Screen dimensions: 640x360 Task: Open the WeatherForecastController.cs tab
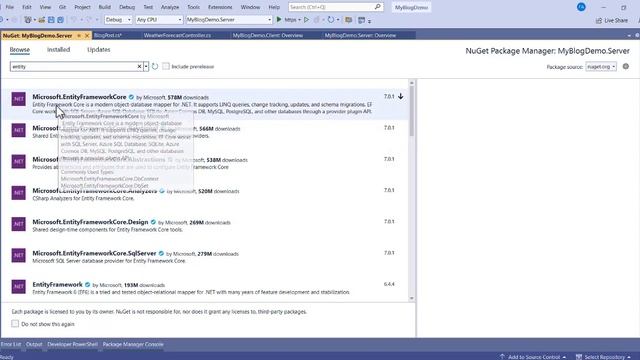tap(177, 36)
